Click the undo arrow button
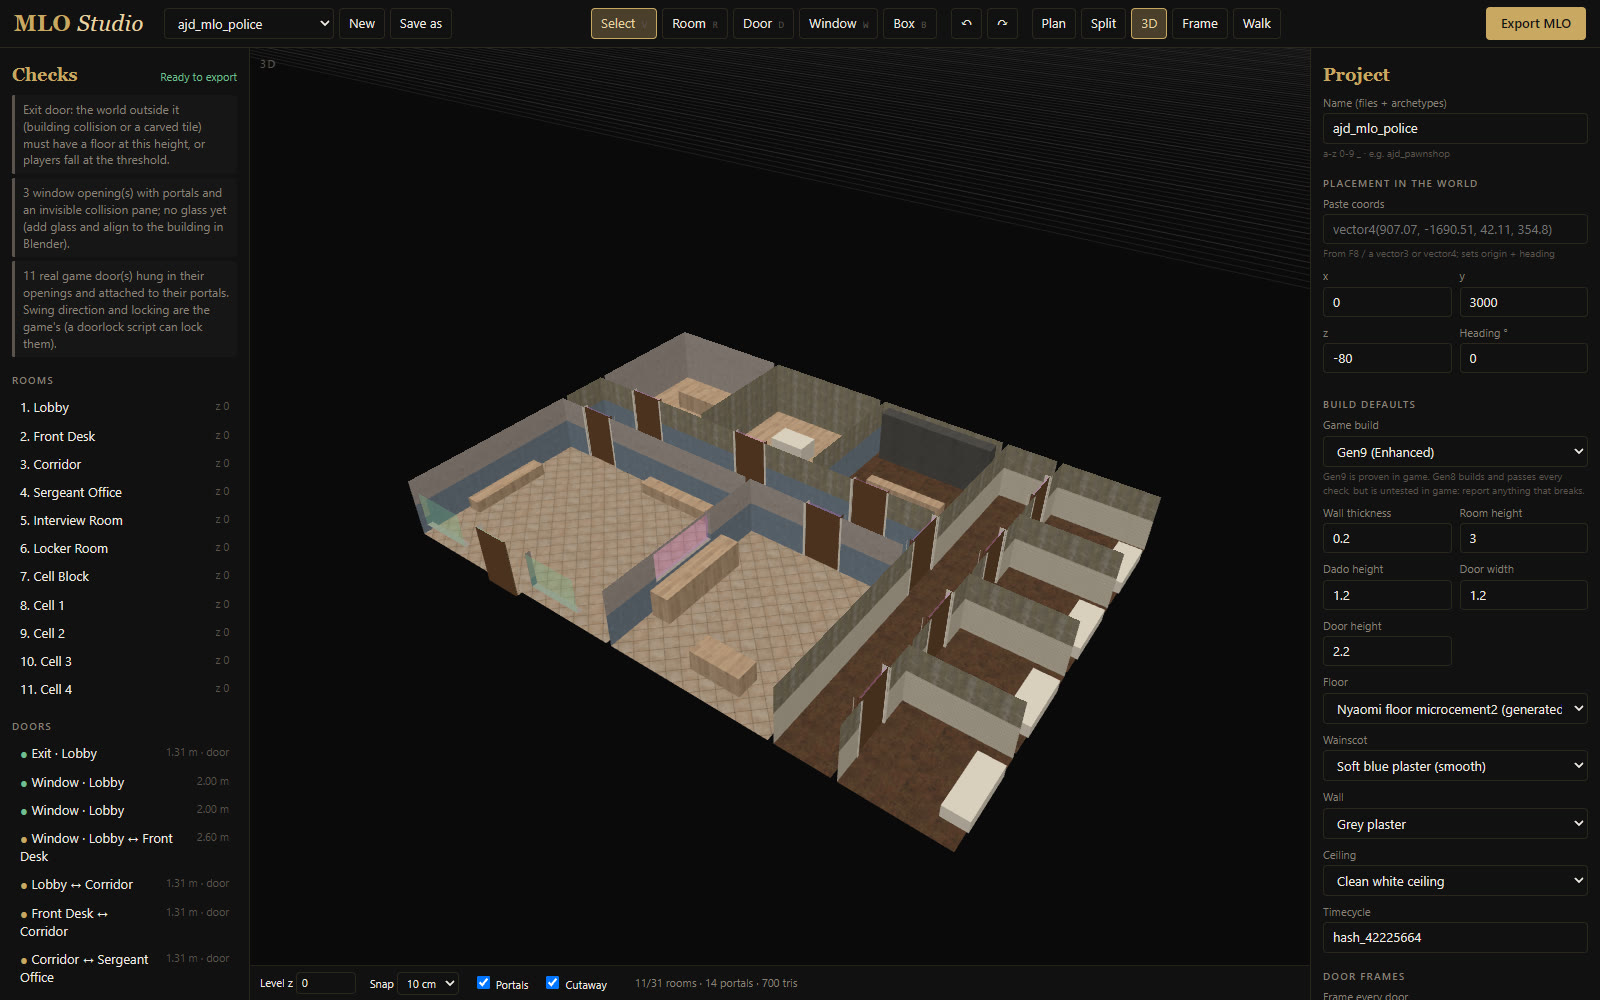 (966, 23)
